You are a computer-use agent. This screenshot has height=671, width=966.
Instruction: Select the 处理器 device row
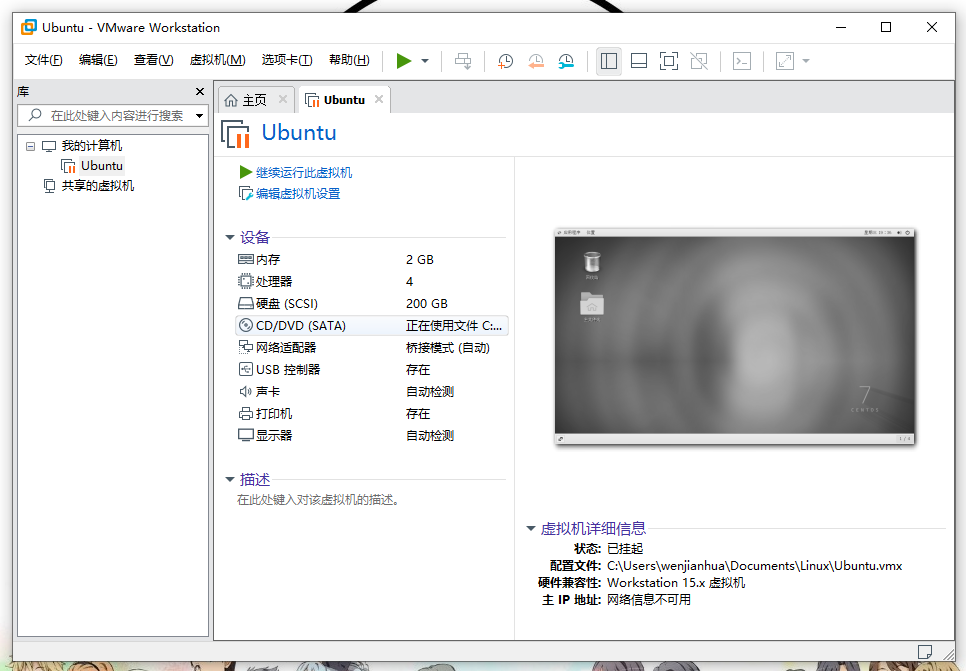[371, 282]
